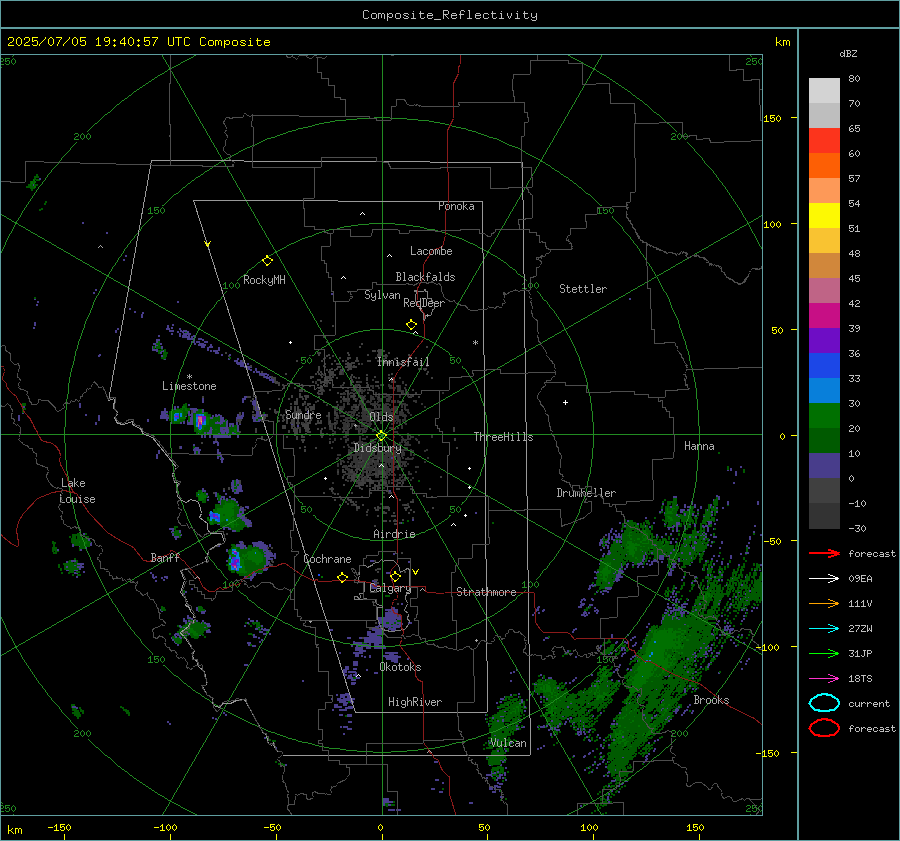
Task: Click the Strathmore label
Action: (486, 592)
